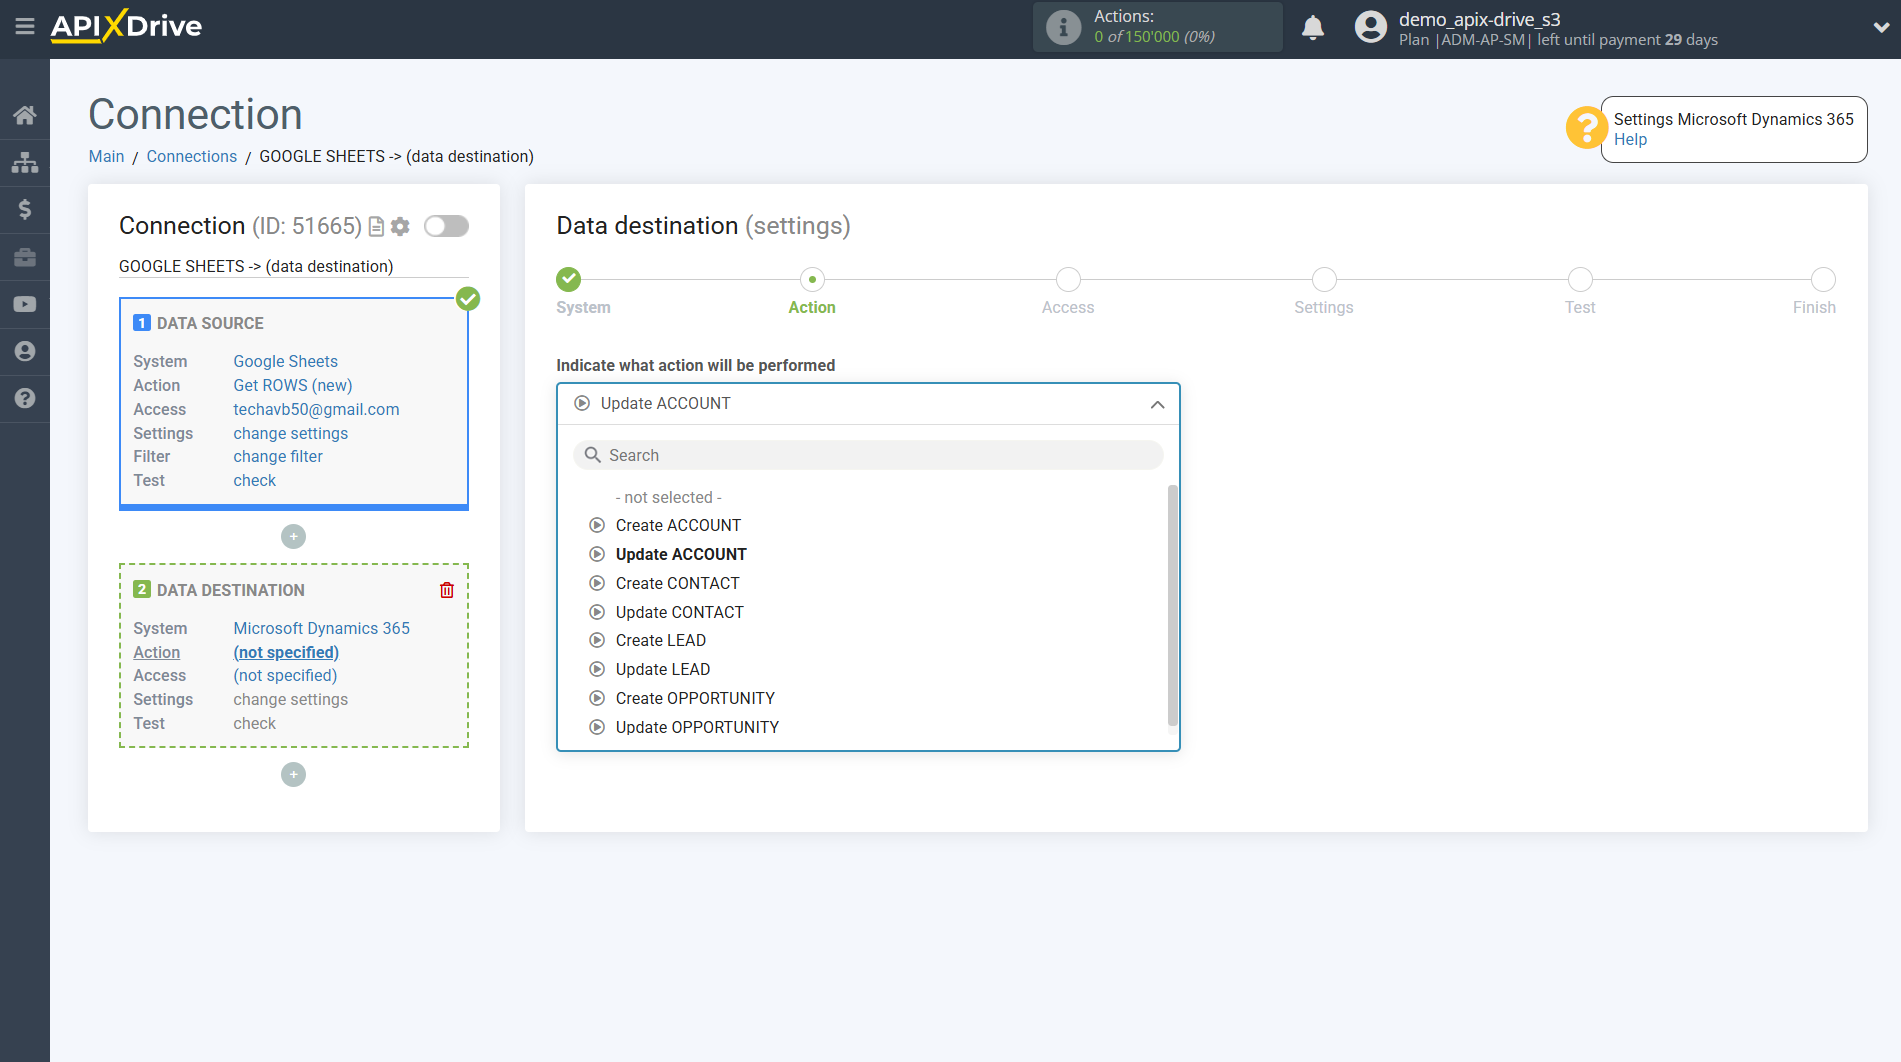This screenshot has height=1062, width=1901.
Task: Click the plus button below data destination
Action: pos(293,775)
